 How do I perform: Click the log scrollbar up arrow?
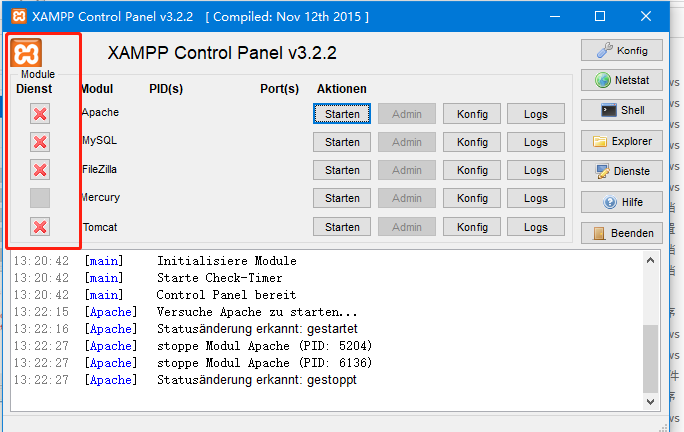pos(650,260)
